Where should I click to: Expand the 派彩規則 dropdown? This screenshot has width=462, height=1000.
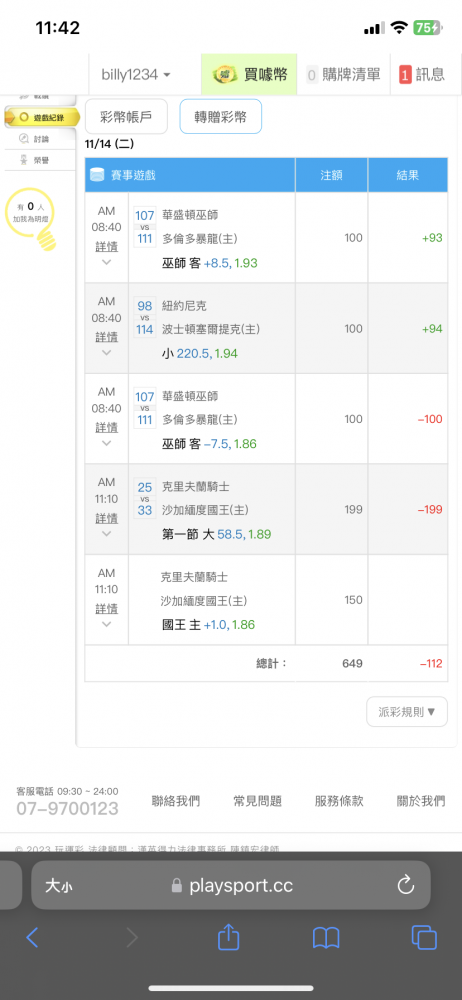406,712
